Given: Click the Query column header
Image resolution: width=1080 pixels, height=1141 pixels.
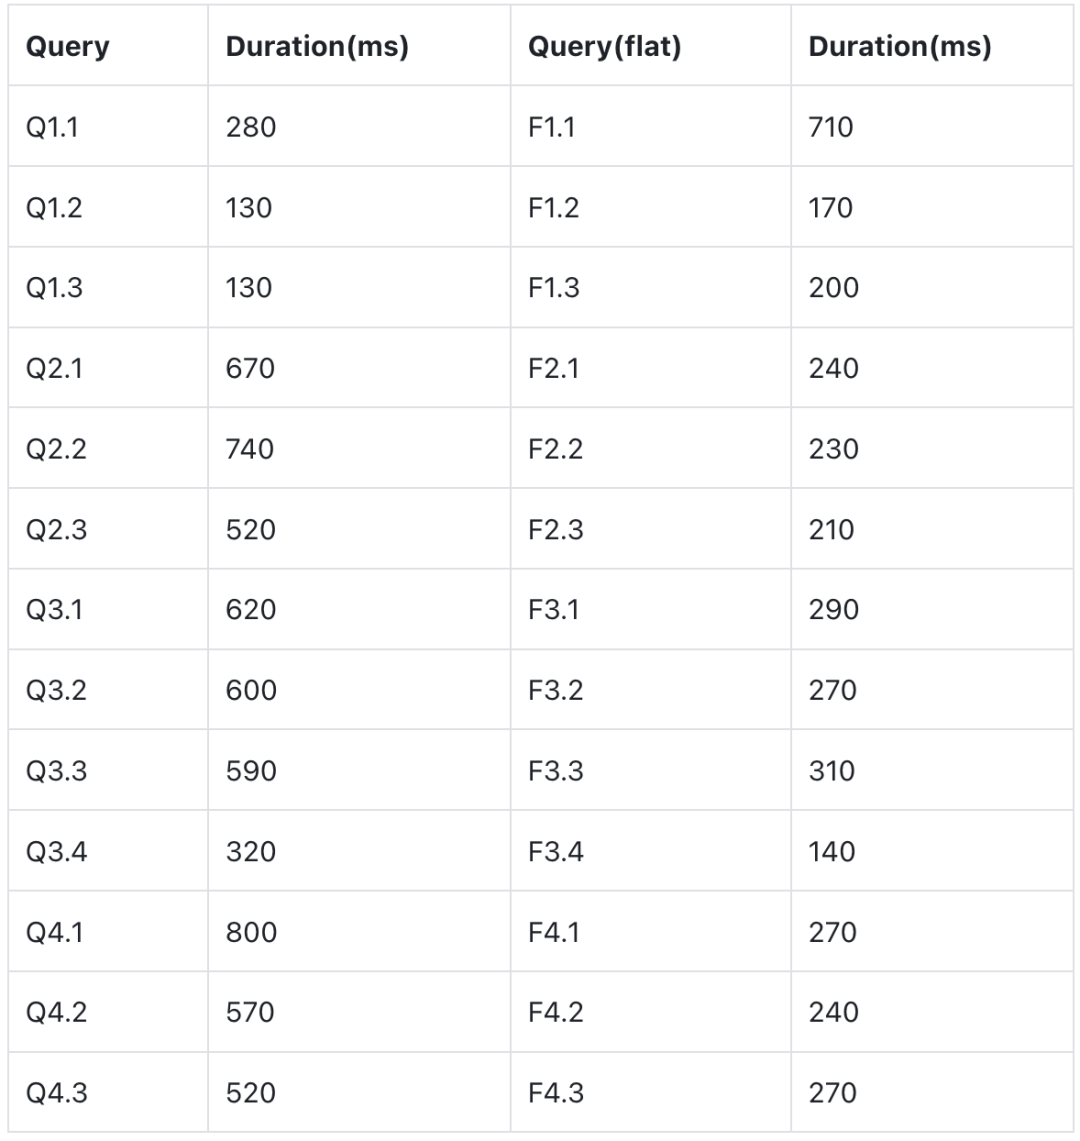Looking at the screenshot, I should coord(68,47).
